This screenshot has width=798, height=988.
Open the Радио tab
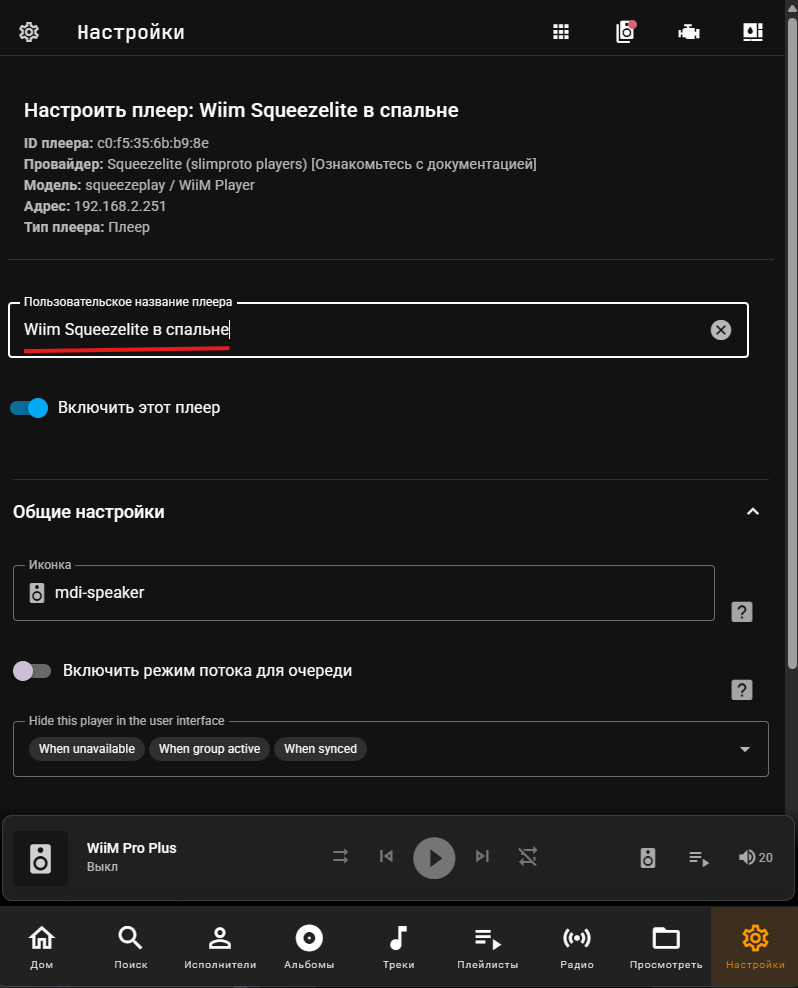tap(577, 947)
